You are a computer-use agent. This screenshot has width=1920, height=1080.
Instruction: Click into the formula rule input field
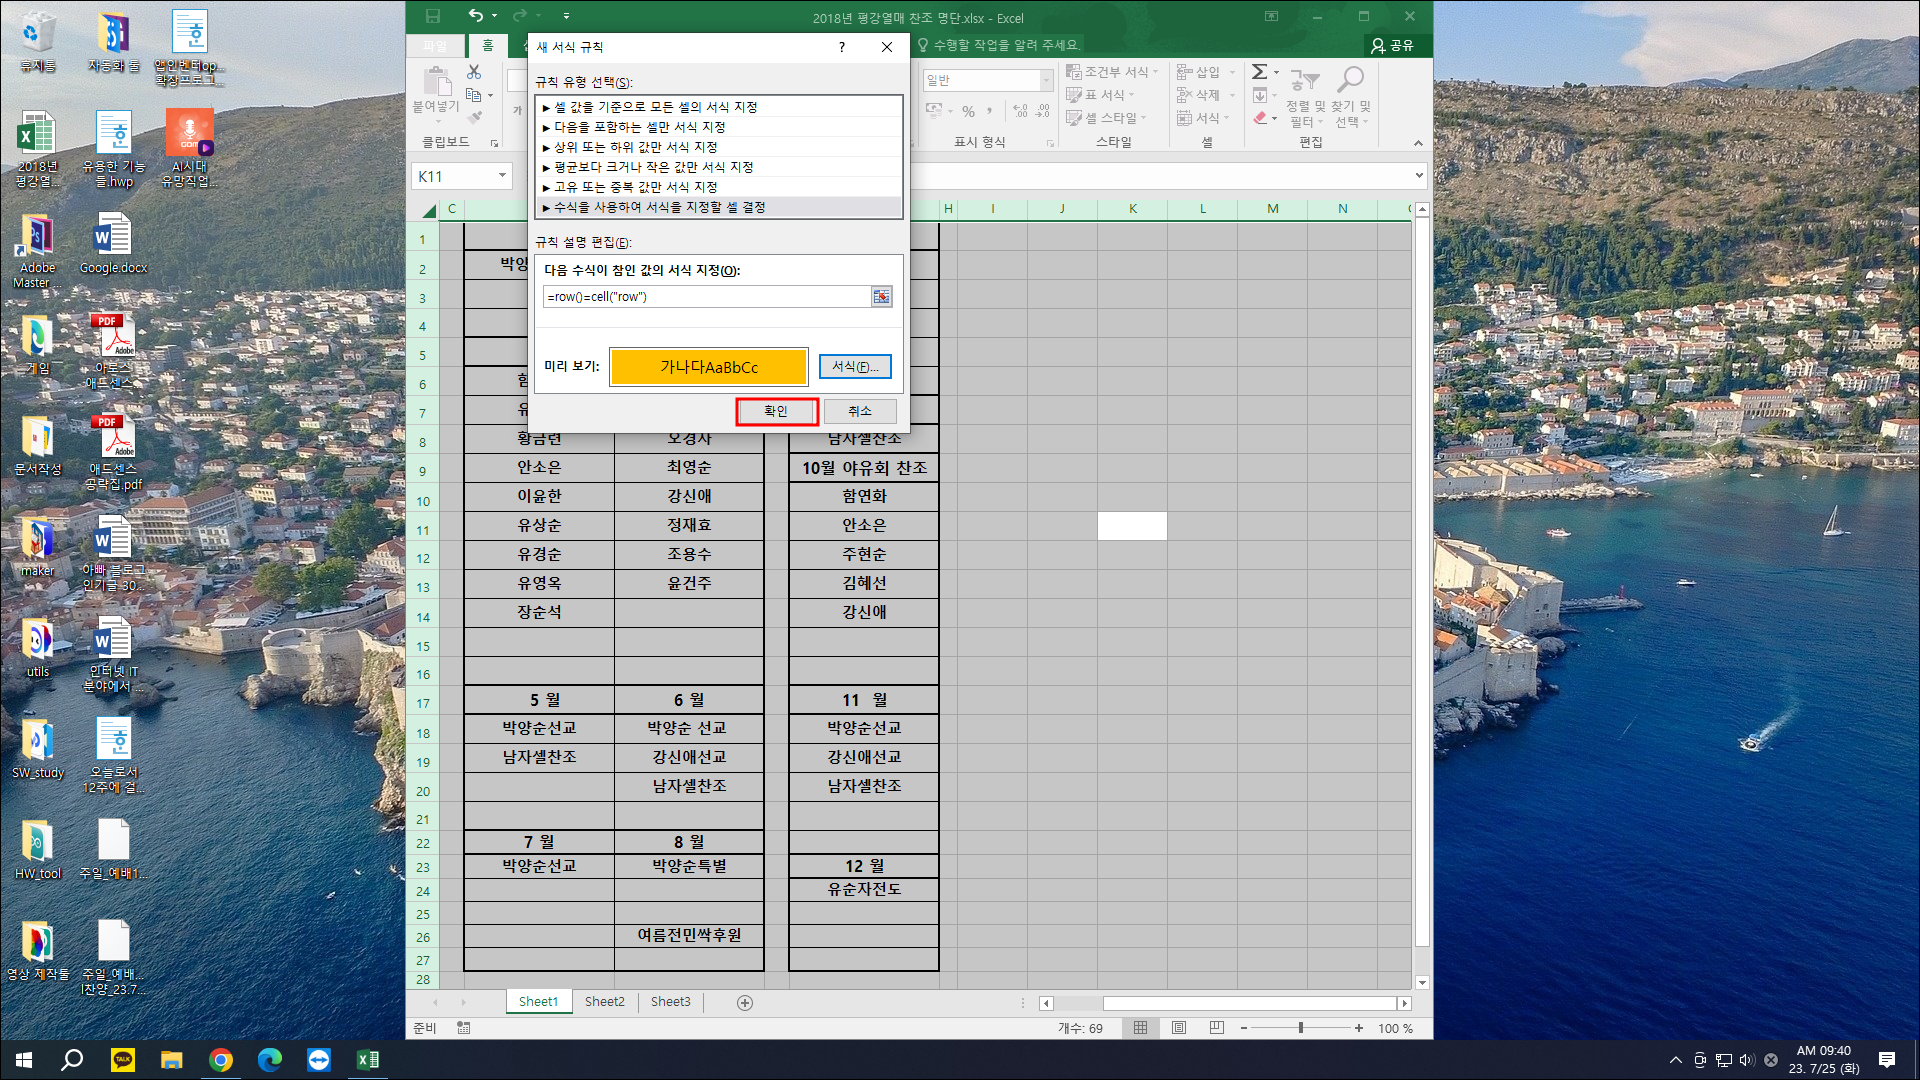point(705,297)
